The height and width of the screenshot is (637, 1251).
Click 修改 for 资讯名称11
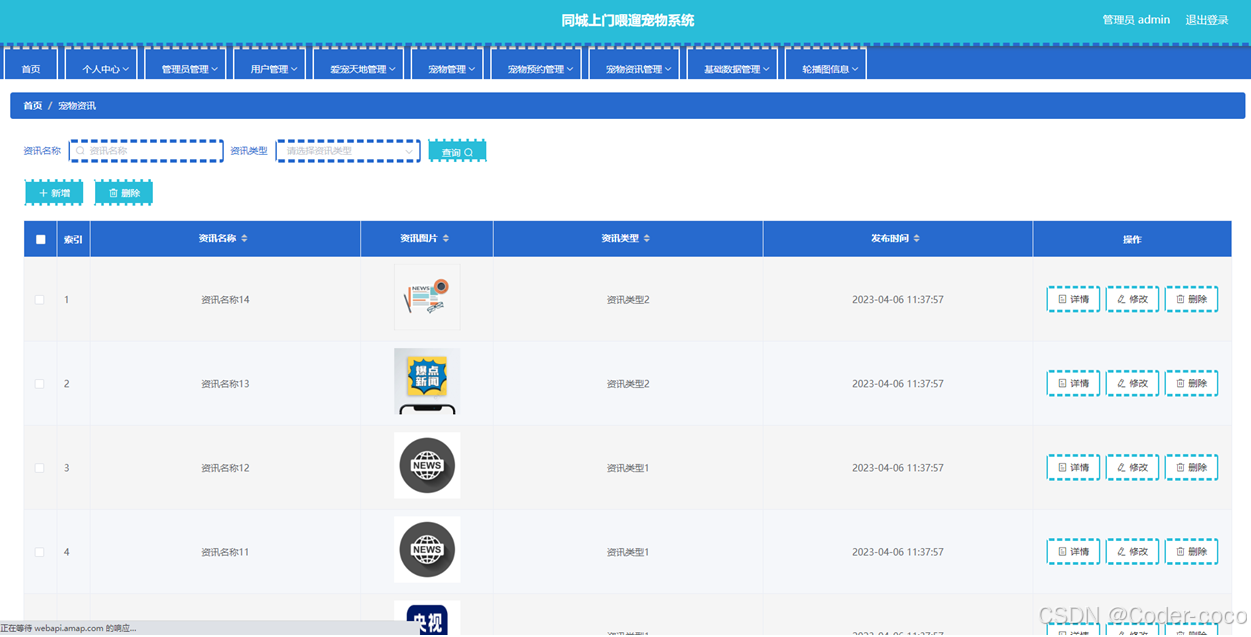coord(1132,551)
